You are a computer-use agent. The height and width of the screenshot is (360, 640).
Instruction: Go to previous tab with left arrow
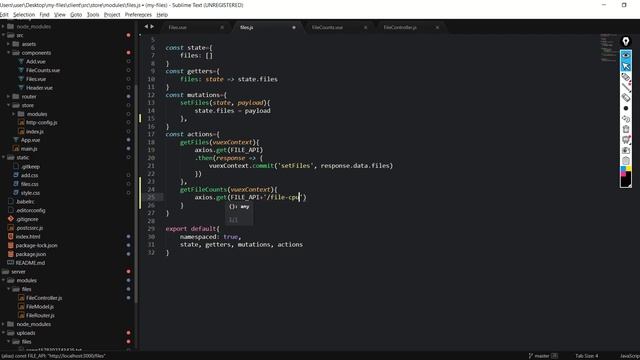tap(146, 27)
